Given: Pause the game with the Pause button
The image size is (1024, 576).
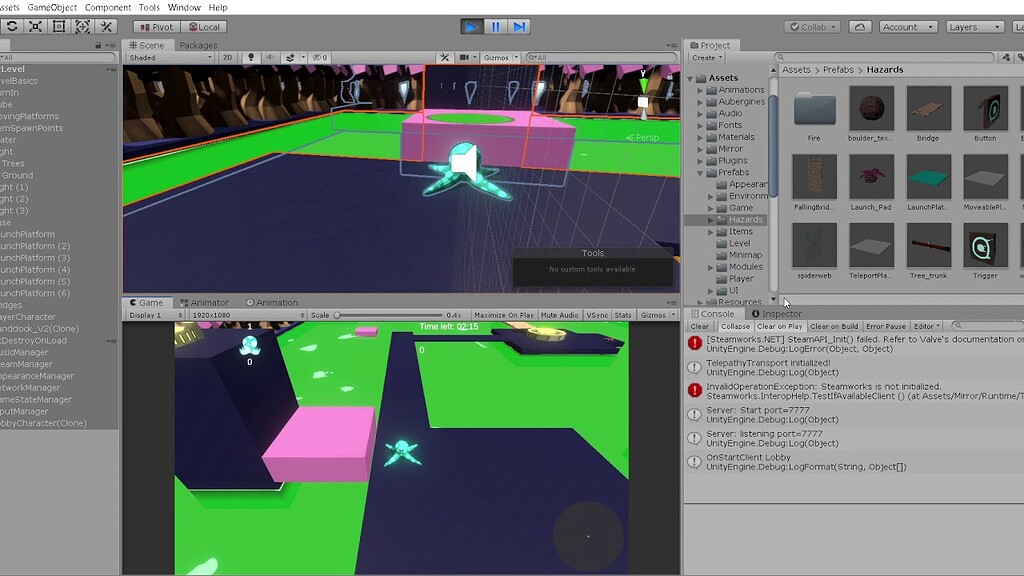Looking at the screenshot, I should [x=495, y=27].
